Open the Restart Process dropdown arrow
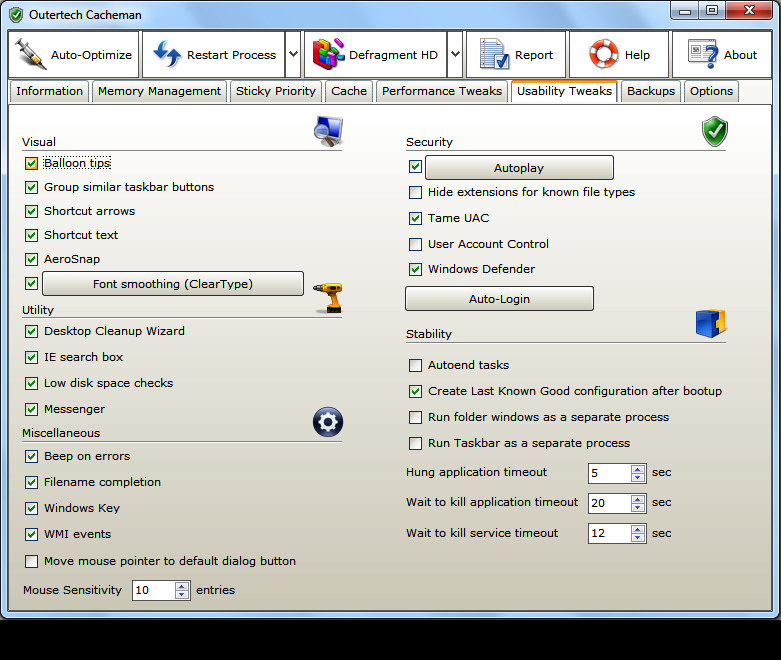The width and height of the screenshot is (781, 660). (293, 54)
